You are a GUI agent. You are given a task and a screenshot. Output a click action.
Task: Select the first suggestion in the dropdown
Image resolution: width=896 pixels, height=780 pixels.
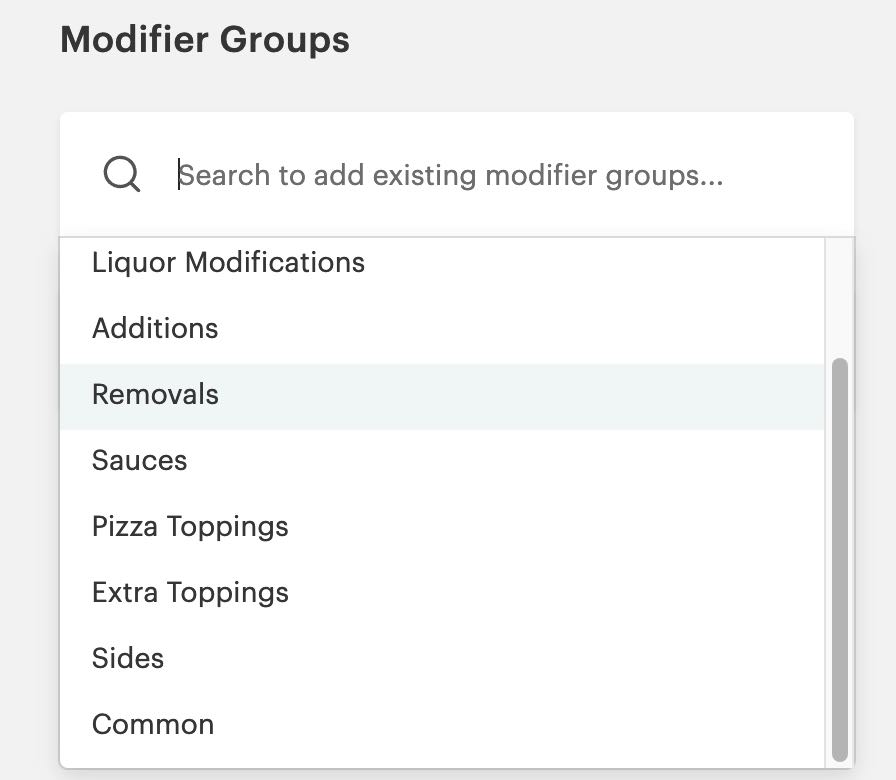click(x=228, y=263)
